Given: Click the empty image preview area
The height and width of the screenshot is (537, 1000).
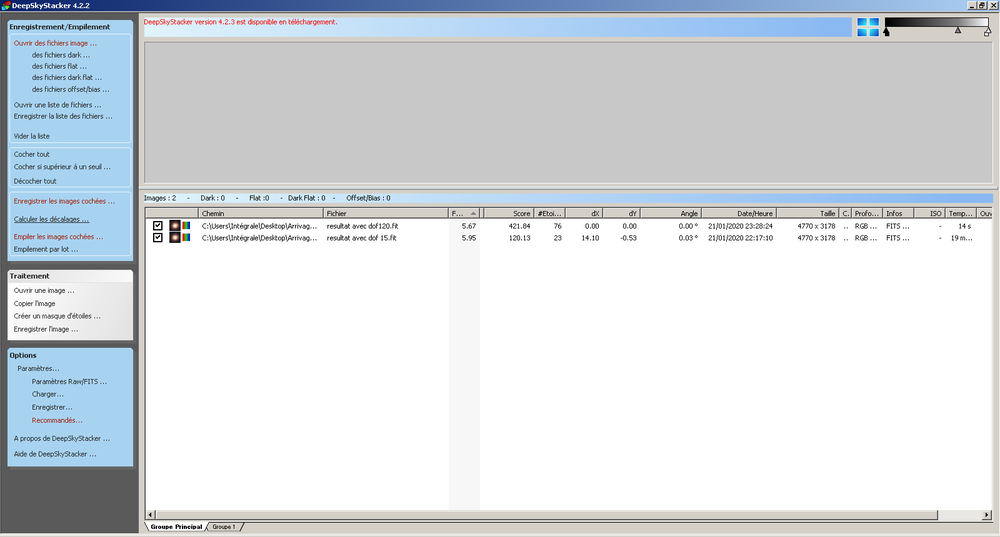Looking at the screenshot, I should point(568,112).
